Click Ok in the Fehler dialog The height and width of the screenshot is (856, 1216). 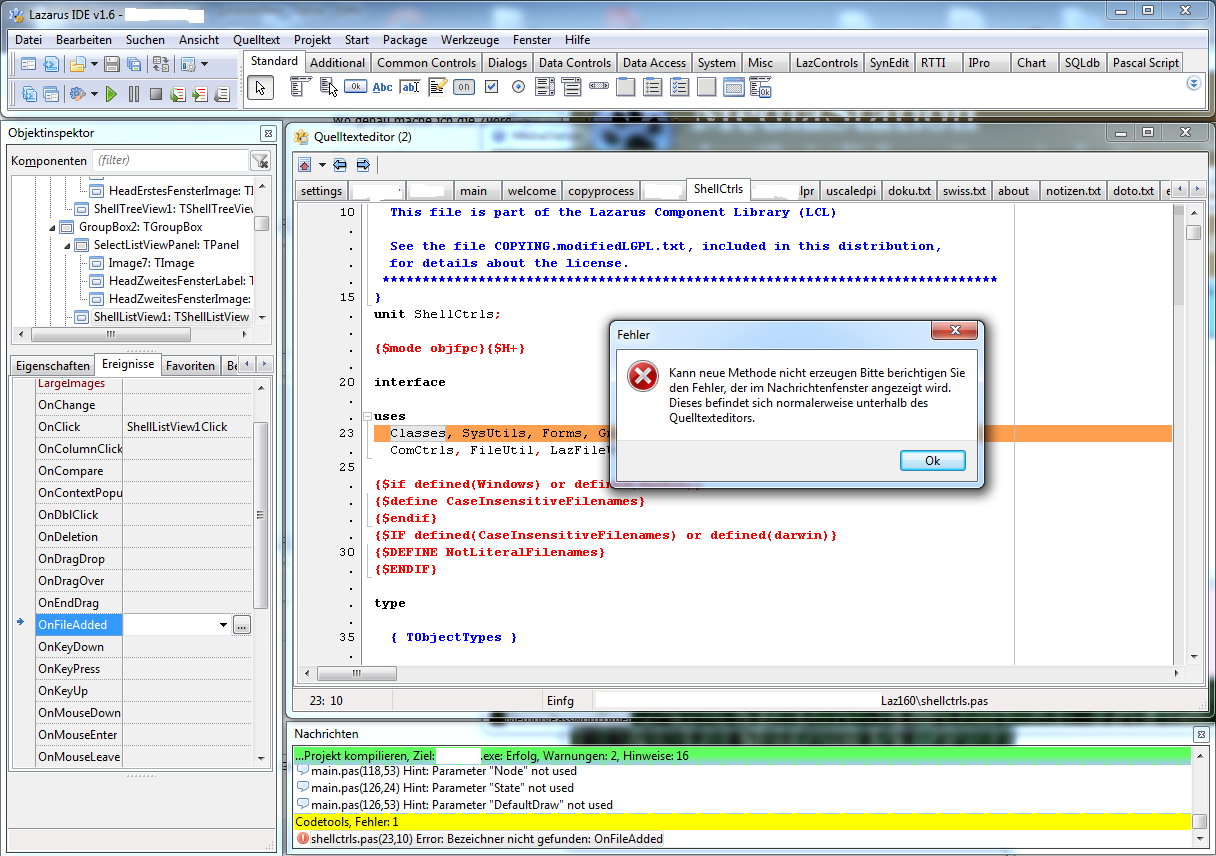(932, 461)
